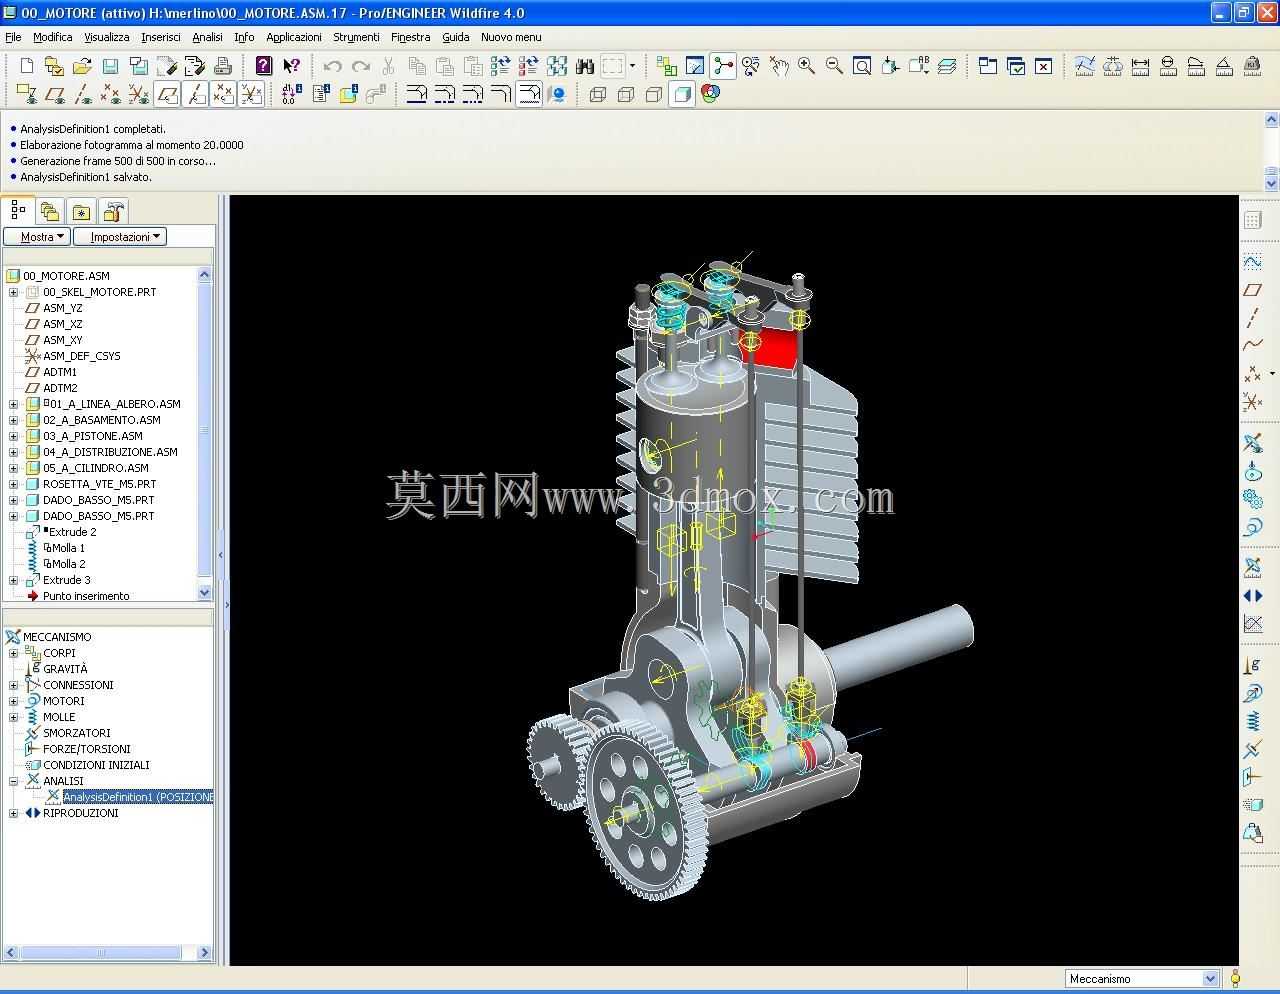The width and height of the screenshot is (1280, 994).
Task: Switch to the folder browser tab
Action: (50, 211)
